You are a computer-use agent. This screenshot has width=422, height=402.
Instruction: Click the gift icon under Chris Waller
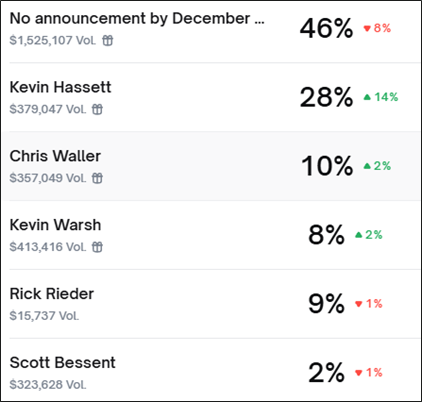(97, 178)
